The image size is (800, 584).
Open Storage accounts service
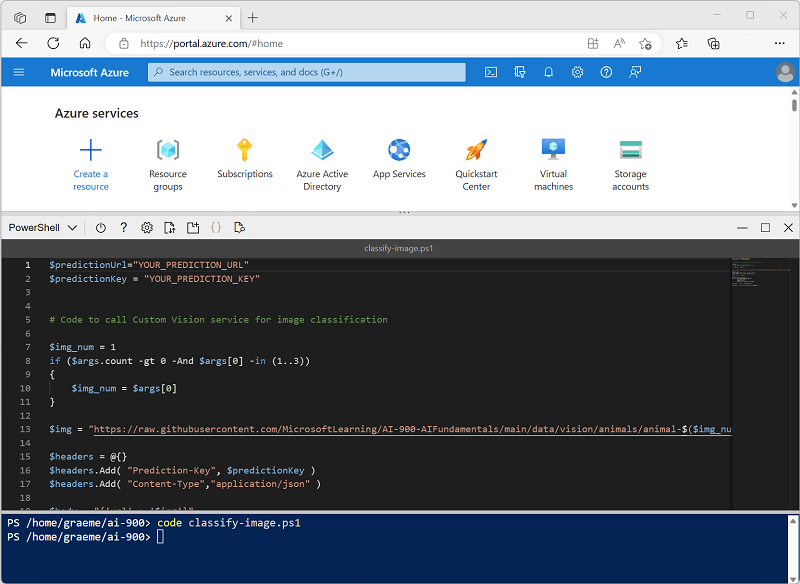point(630,165)
